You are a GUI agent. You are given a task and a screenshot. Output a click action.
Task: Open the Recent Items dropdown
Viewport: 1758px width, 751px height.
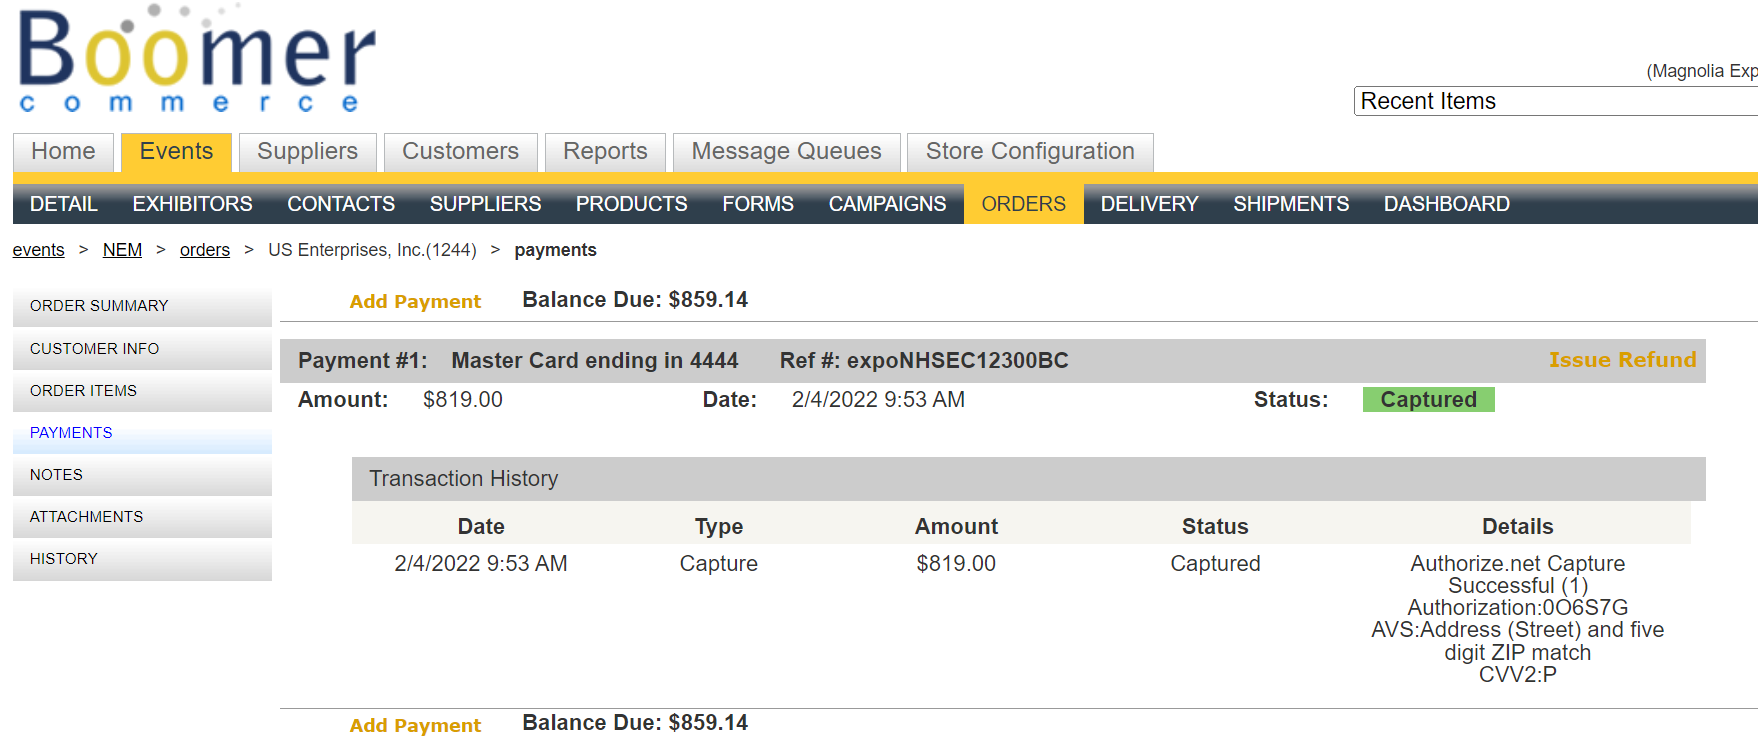tap(1553, 101)
